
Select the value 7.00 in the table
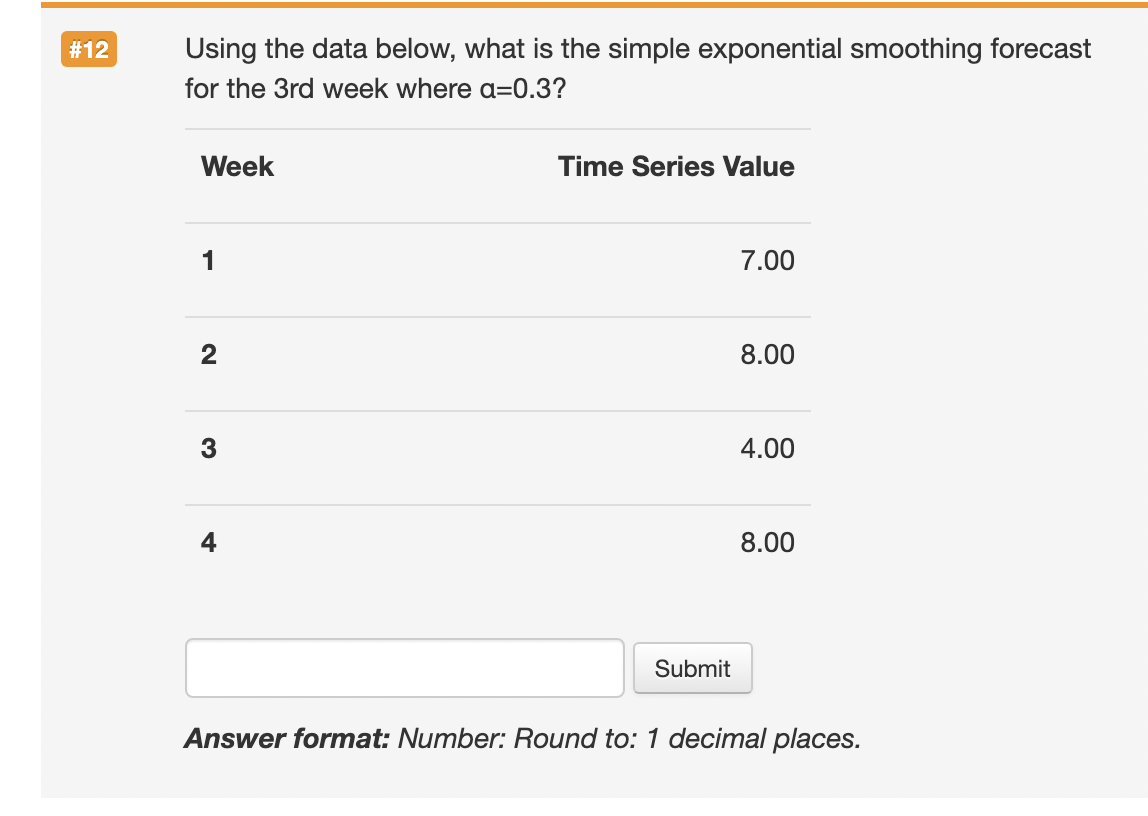768,260
